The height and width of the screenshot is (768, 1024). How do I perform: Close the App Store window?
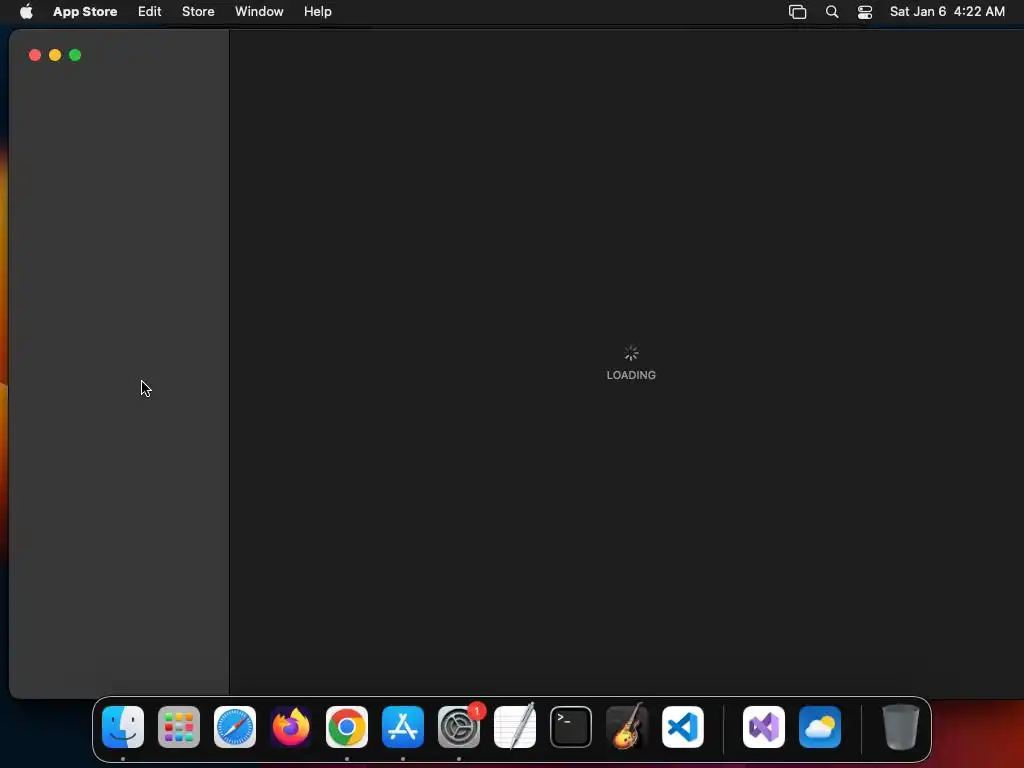(x=35, y=55)
